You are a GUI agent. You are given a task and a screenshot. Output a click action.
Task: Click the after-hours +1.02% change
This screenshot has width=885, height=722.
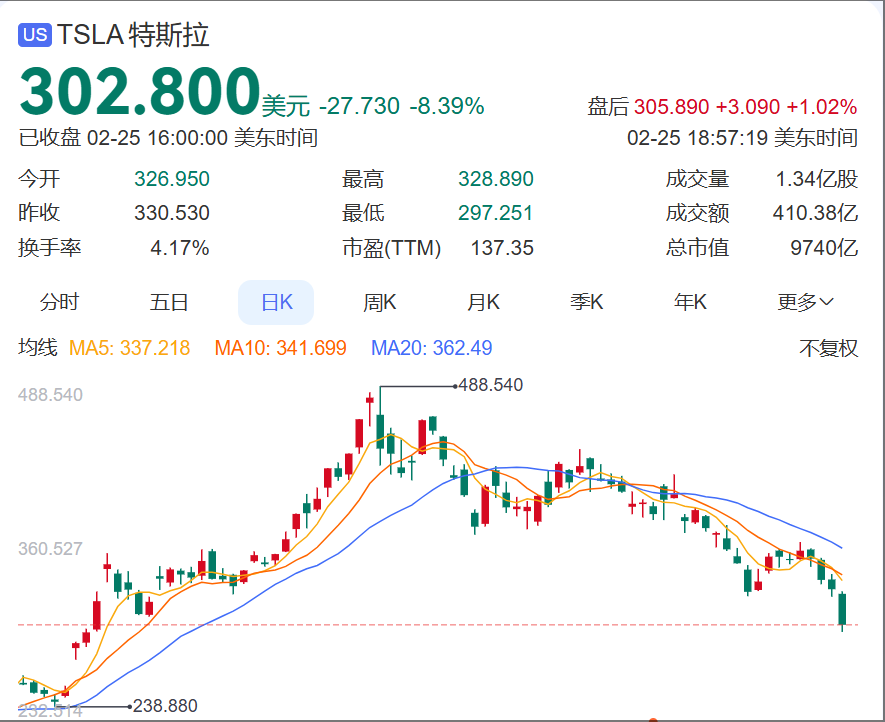(822, 107)
